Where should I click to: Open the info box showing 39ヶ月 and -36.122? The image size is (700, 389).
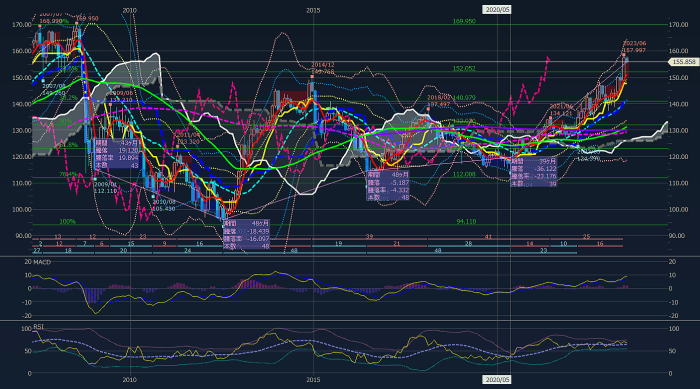tap(534, 172)
